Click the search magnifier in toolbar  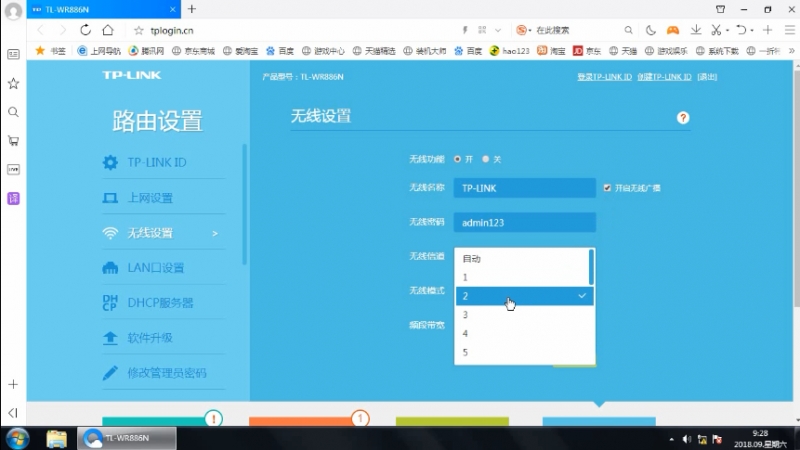point(628,31)
